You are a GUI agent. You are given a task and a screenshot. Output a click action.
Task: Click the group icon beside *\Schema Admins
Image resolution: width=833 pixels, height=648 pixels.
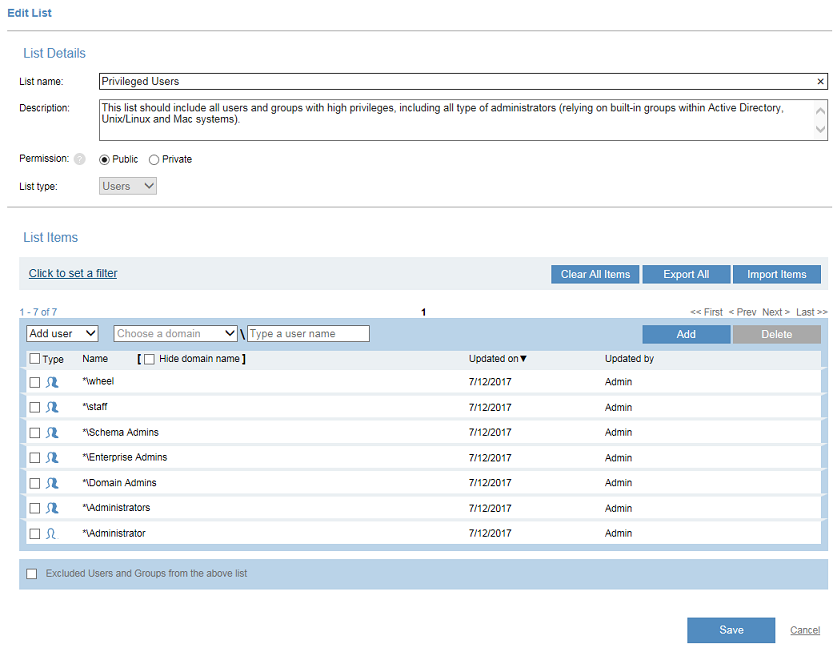coord(52,433)
